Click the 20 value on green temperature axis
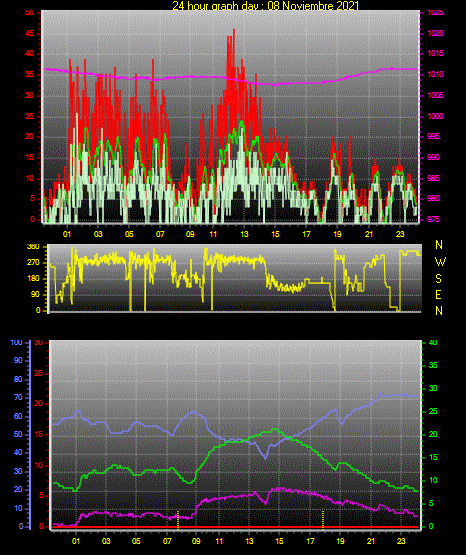 tap(433, 434)
